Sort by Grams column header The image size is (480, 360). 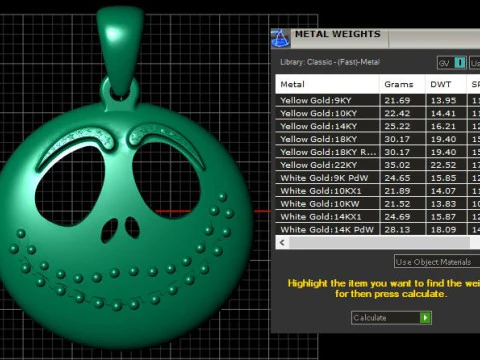point(402,84)
